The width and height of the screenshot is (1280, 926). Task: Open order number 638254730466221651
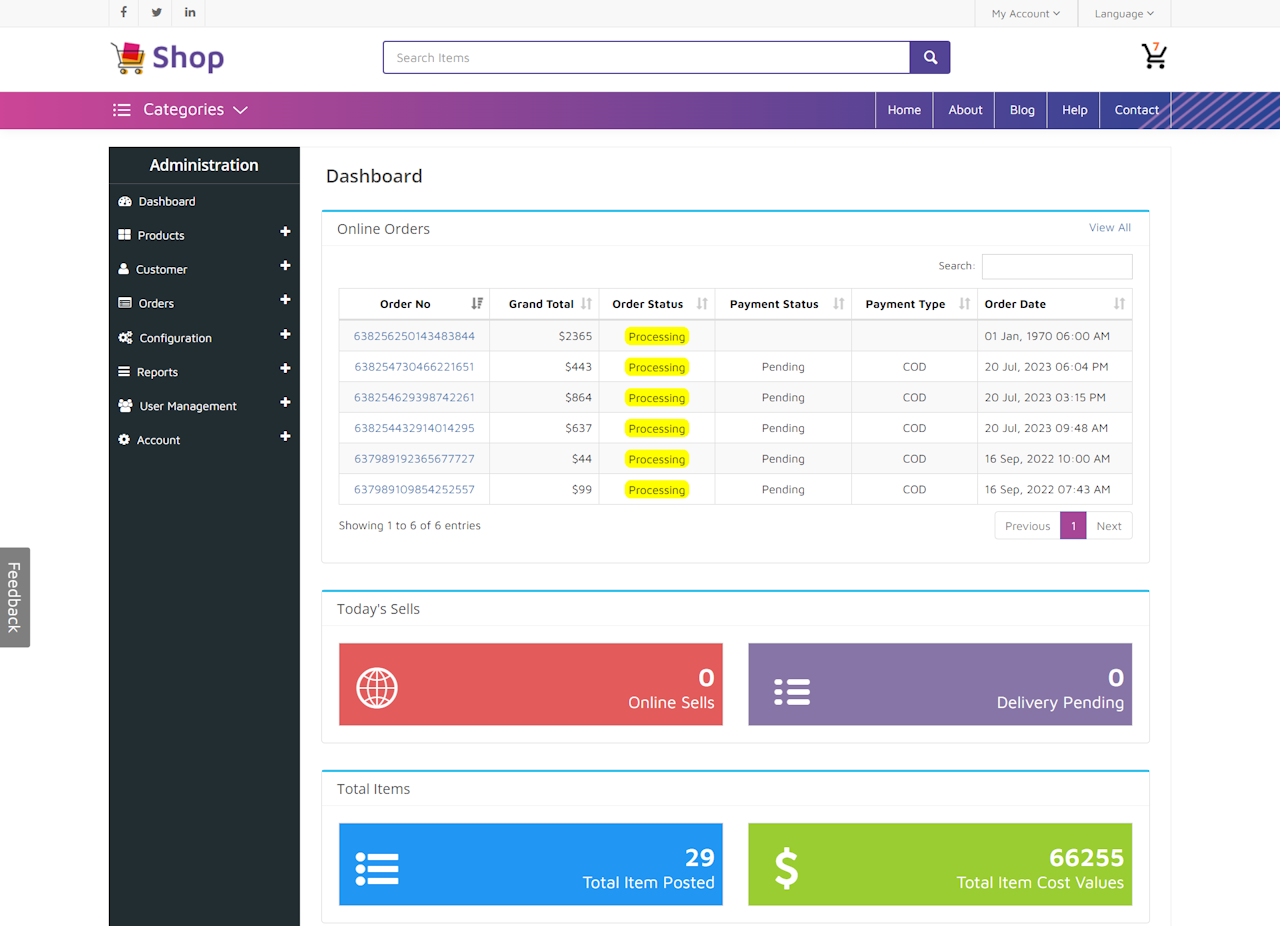click(x=413, y=366)
